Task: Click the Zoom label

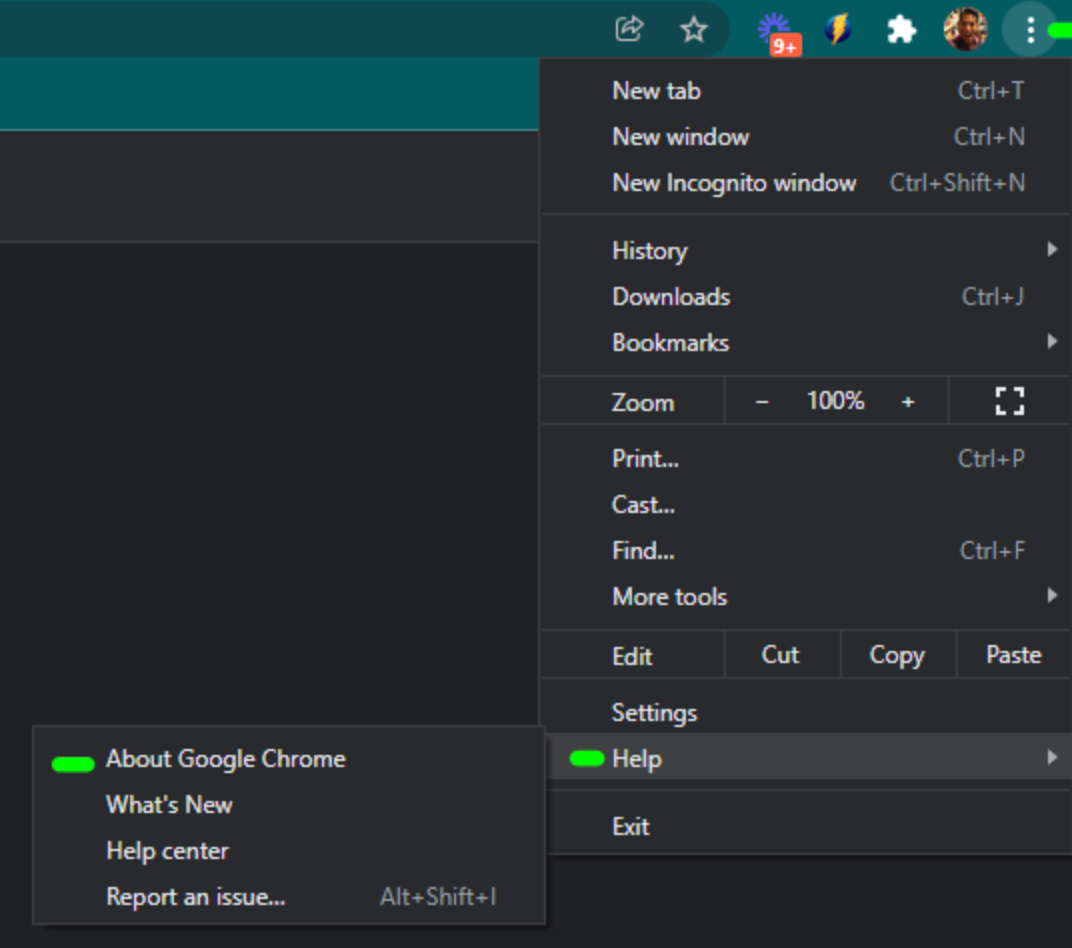Action: (643, 403)
